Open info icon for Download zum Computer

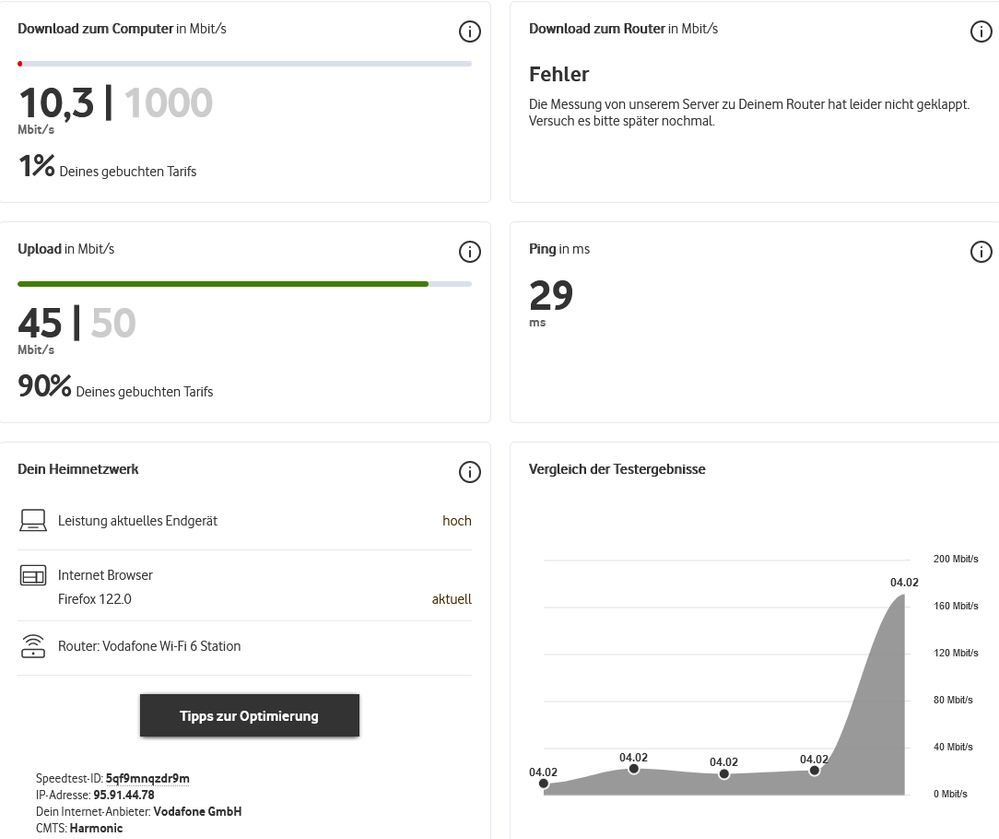click(x=469, y=32)
